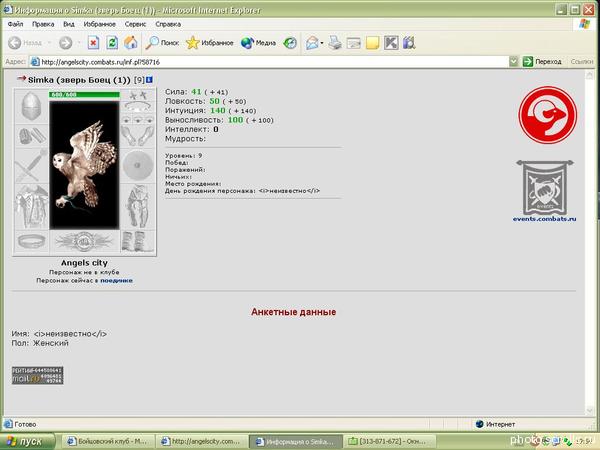Viewport: 600px width, 450px height.
Task: Click the Forward arrow toolbar icon
Action: coord(65,43)
